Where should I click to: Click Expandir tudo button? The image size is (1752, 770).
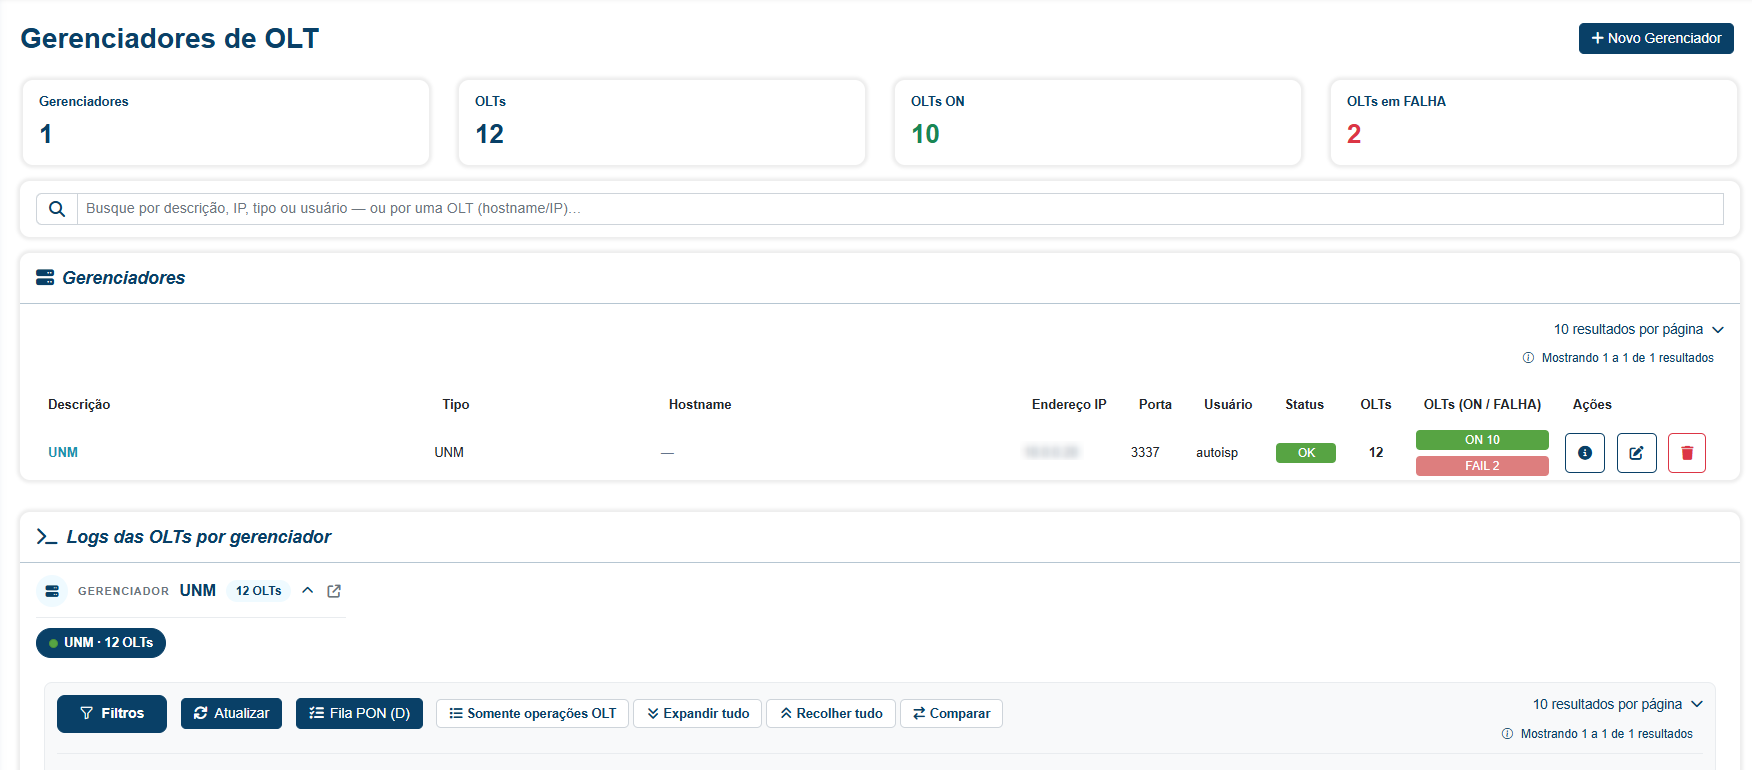tap(698, 713)
